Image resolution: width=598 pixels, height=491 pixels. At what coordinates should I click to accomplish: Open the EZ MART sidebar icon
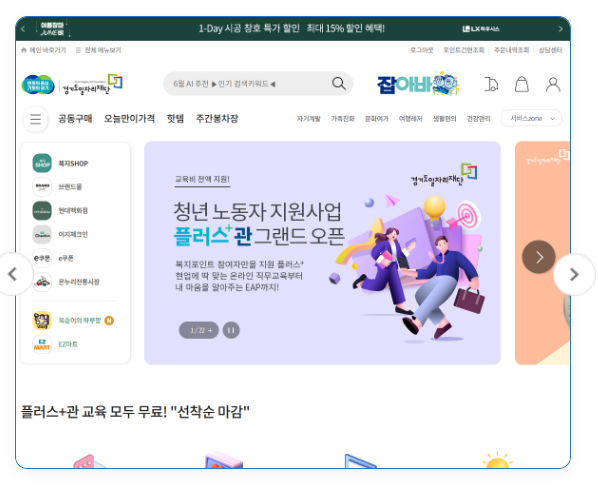[42, 344]
